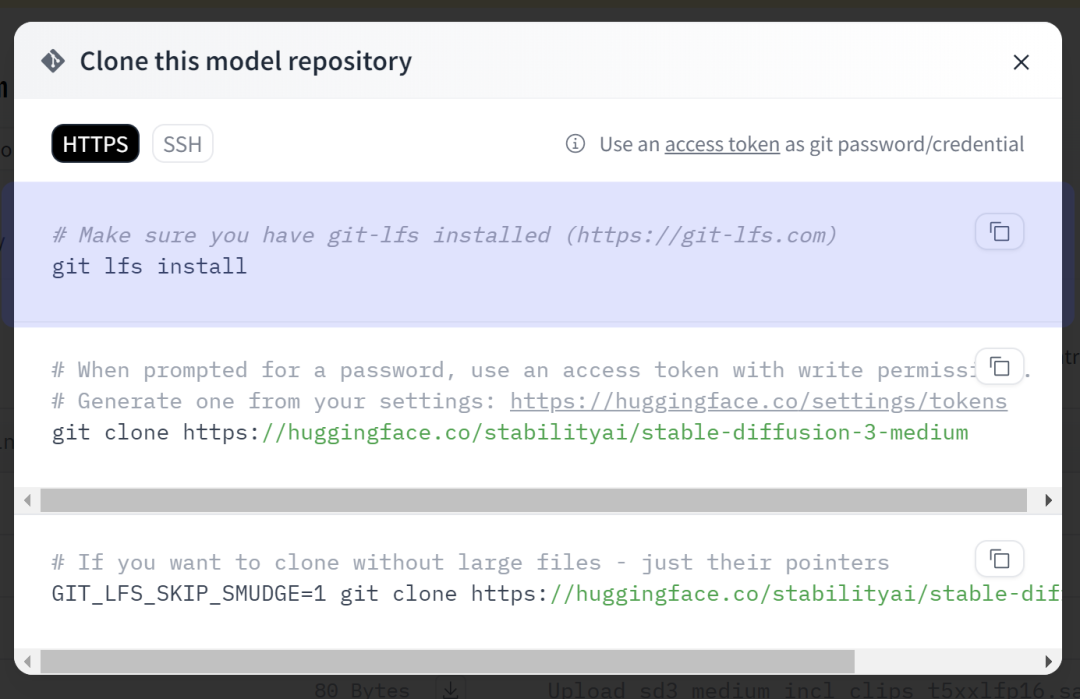This screenshot has width=1080, height=699.
Task: Switch to the SSH clone tab
Action: click(x=183, y=144)
